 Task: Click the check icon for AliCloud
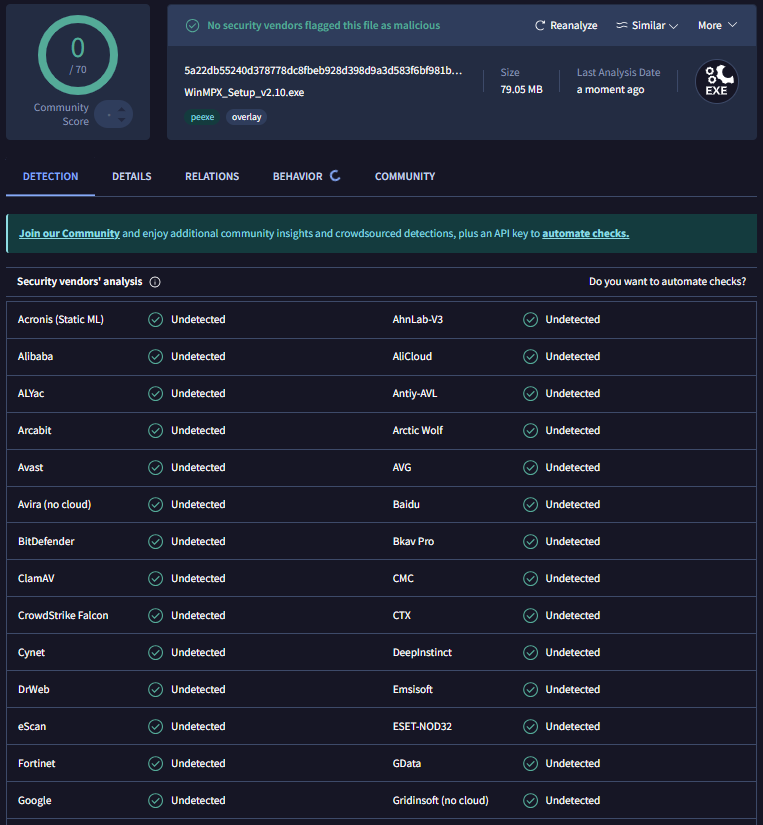[530, 356]
